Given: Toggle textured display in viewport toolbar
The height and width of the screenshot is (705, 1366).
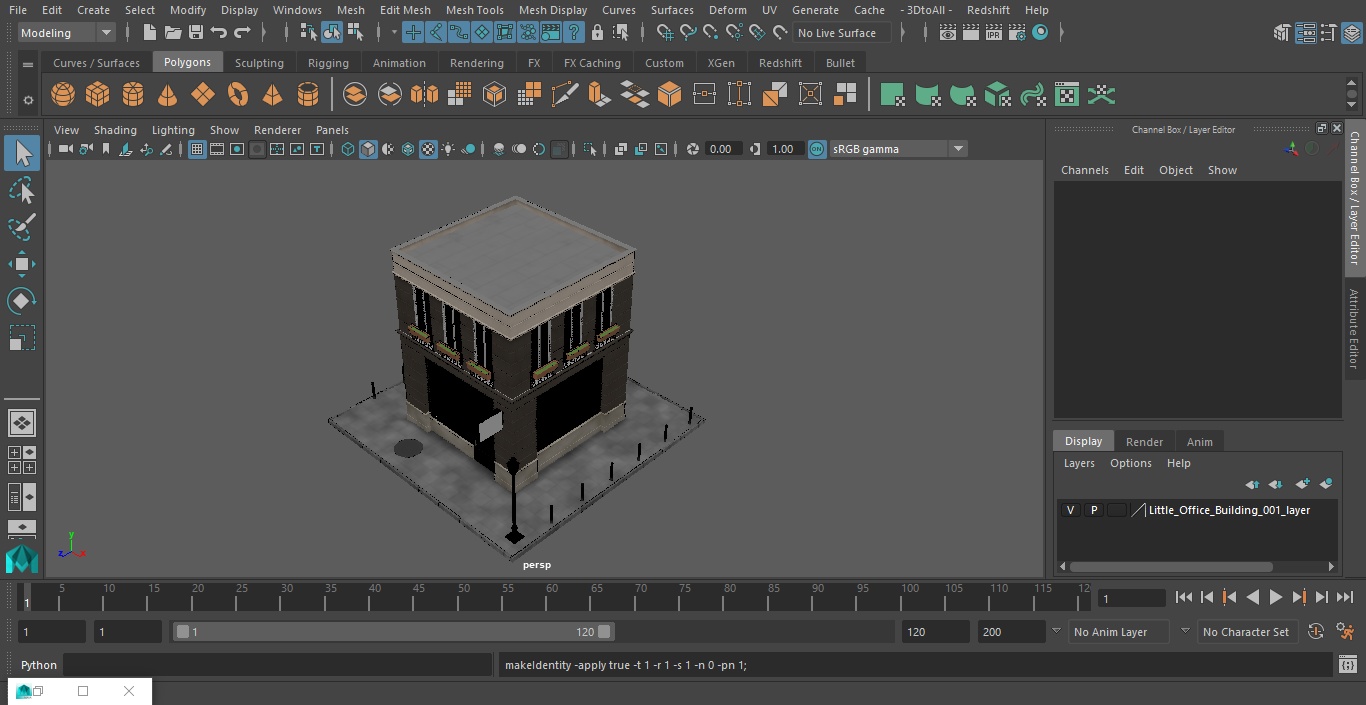Looking at the screenshot, I should 428,149.
